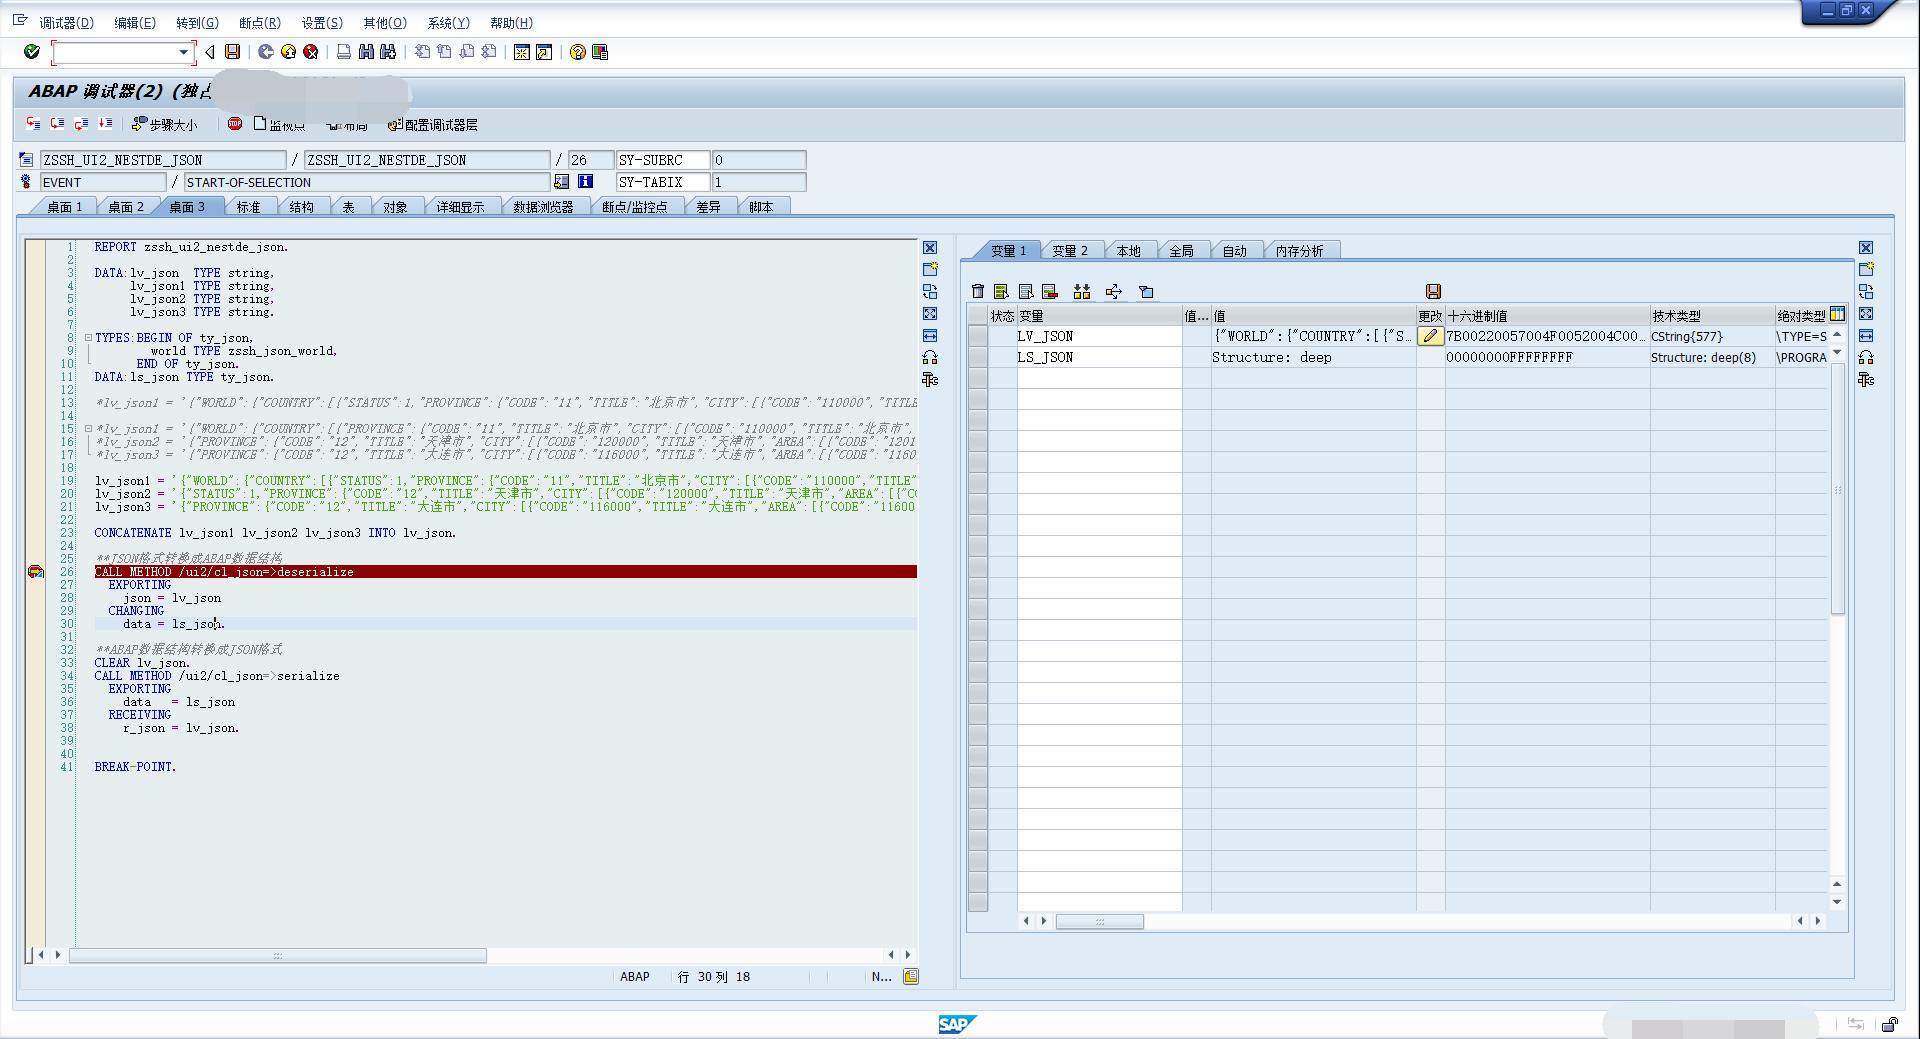
Task: Switch to the 本地 variables tab
Action: 1128,251
